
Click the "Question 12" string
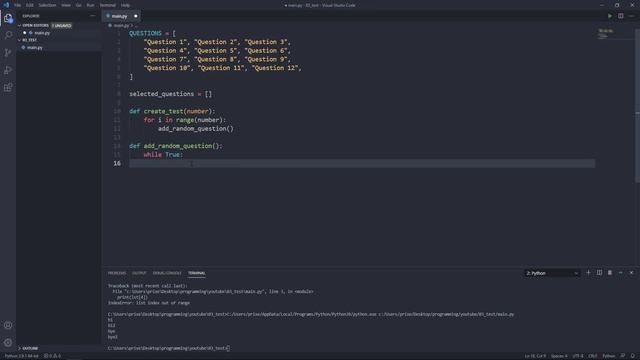coord(275,68)
